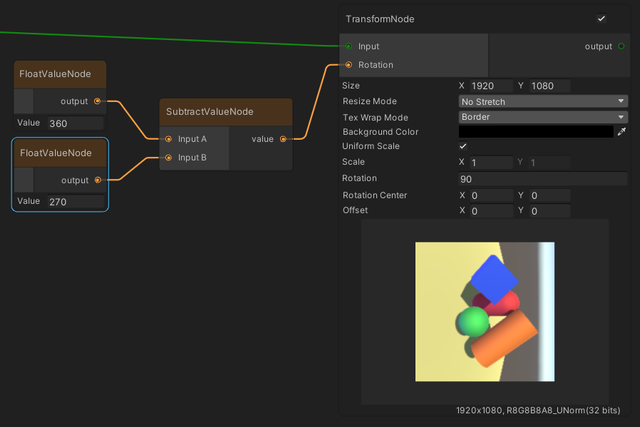Open the Resize Mode dropdown
640x427 pixels.
pos(542,102)
